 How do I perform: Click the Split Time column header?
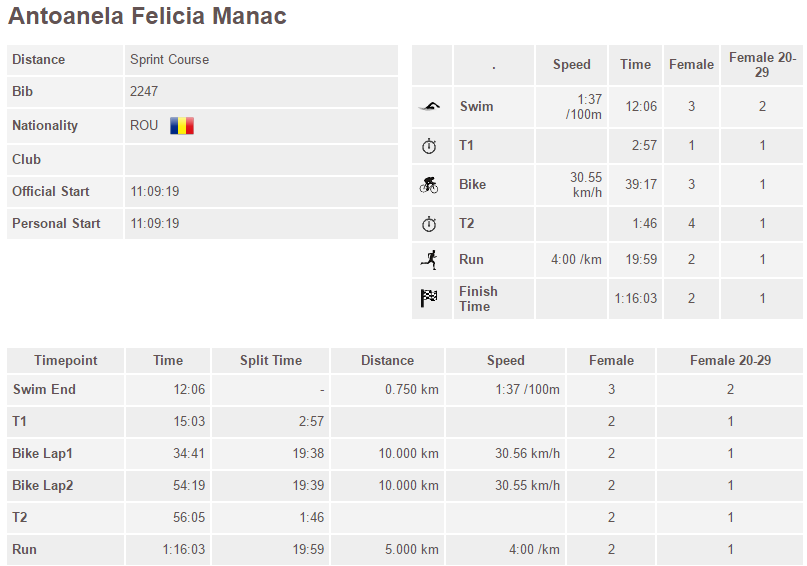271,360
